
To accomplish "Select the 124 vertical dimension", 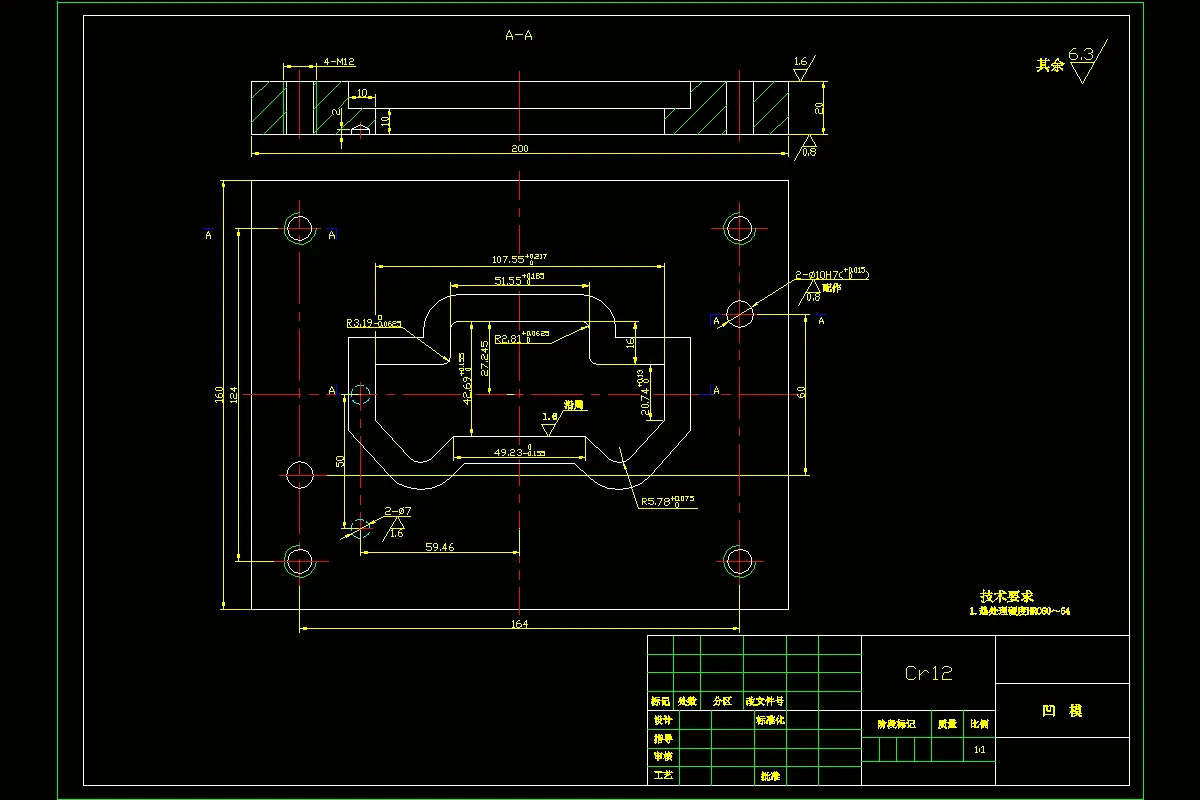I will pos(234,396).
